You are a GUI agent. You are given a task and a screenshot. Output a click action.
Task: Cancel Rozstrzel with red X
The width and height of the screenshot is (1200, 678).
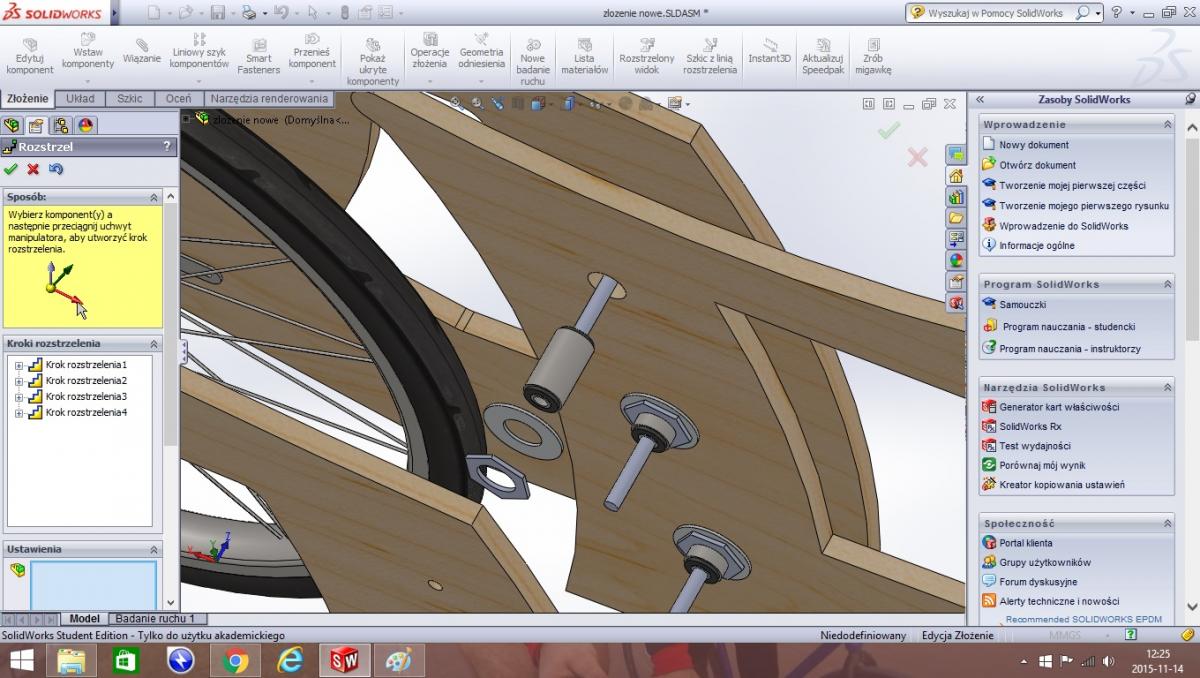pyautogui.click(x=33, y=169)
